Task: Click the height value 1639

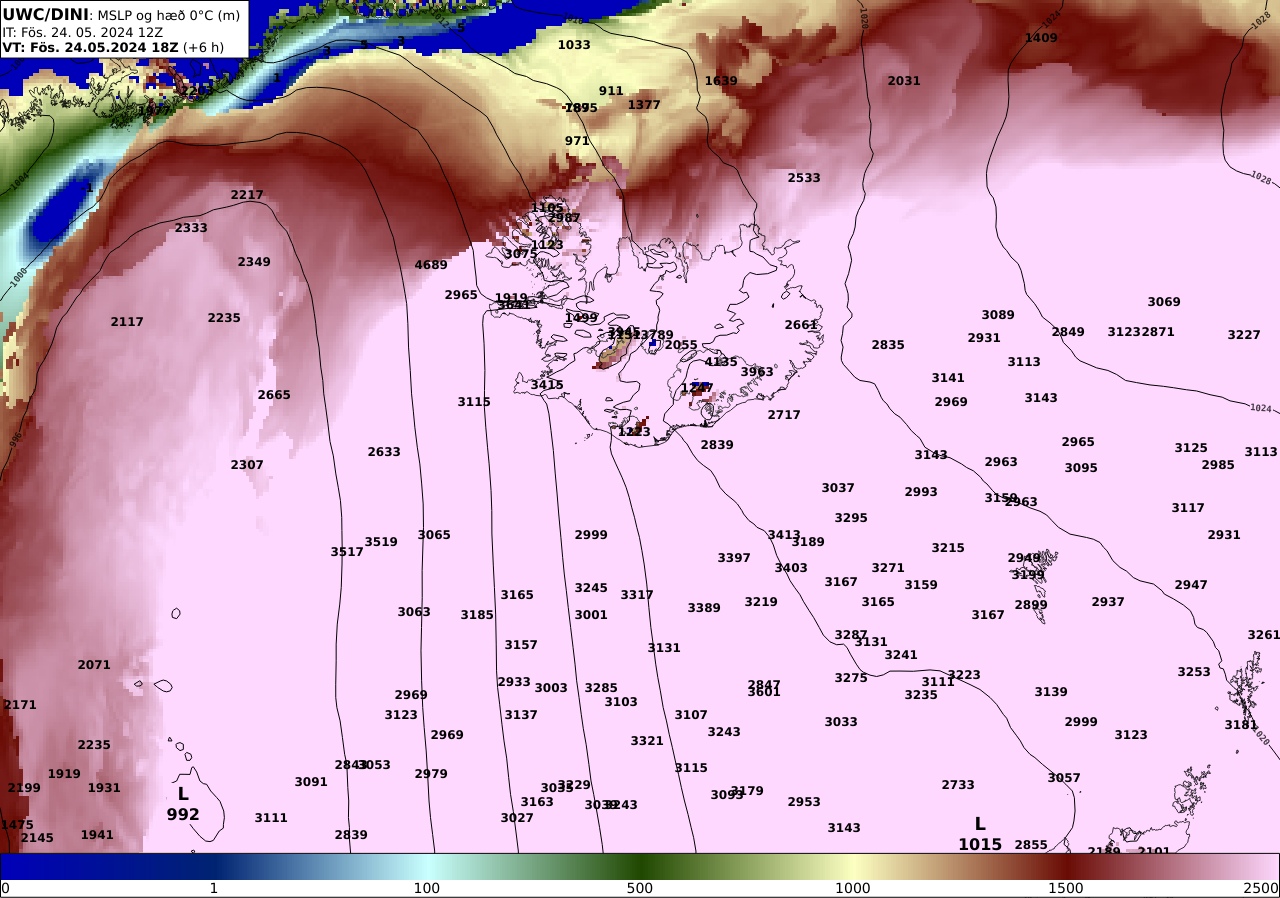Action: tap(721, 81)
